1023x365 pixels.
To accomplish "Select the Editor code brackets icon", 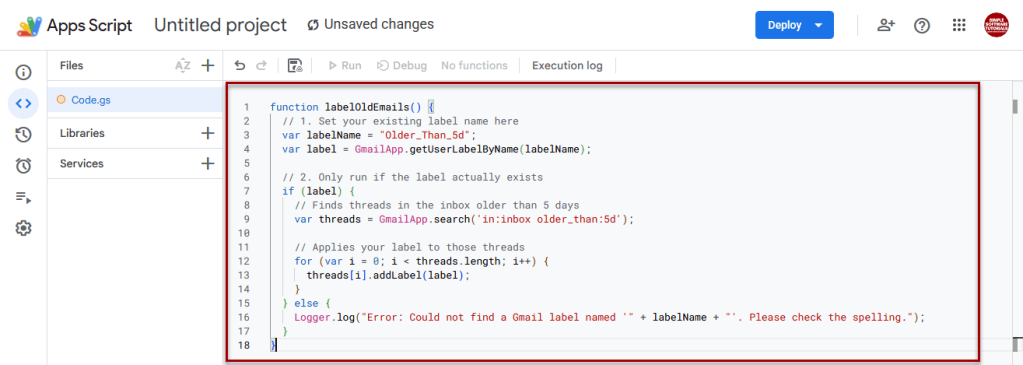I will (23, 103).
